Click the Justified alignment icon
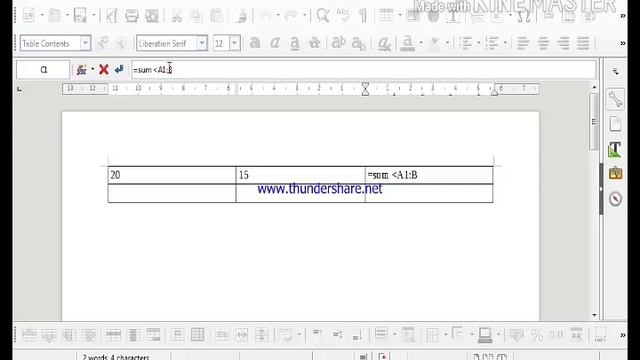 pos(583,43)
